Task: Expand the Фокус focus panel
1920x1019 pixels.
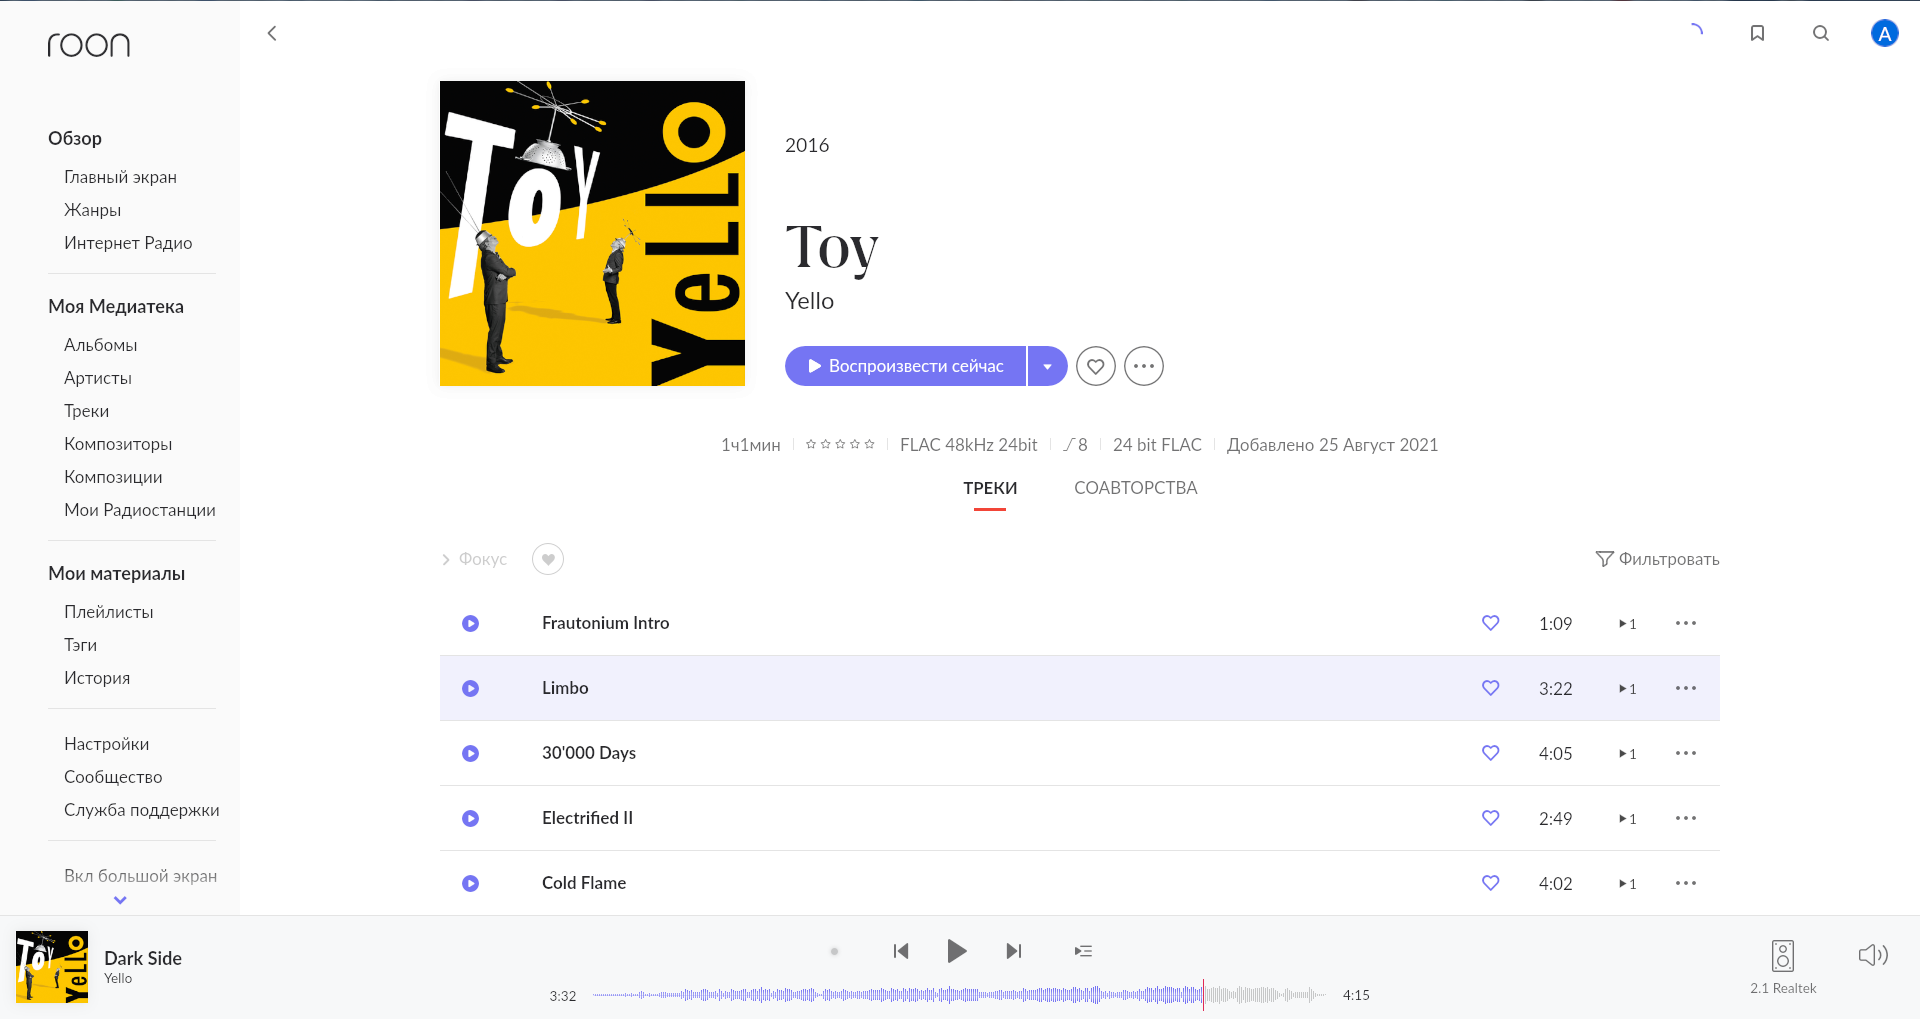Action: tap(475, 559)
